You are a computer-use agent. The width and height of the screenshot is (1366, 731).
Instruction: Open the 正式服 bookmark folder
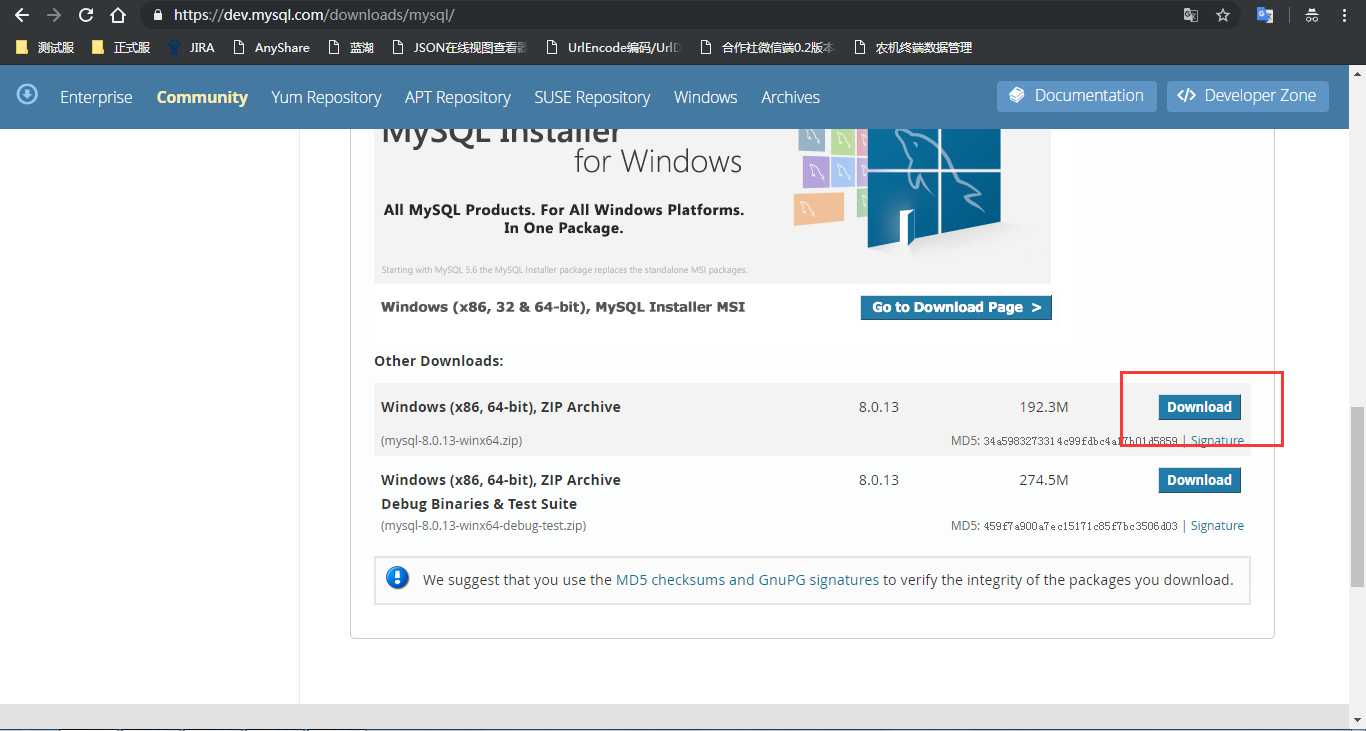click(x=120, y=47)
